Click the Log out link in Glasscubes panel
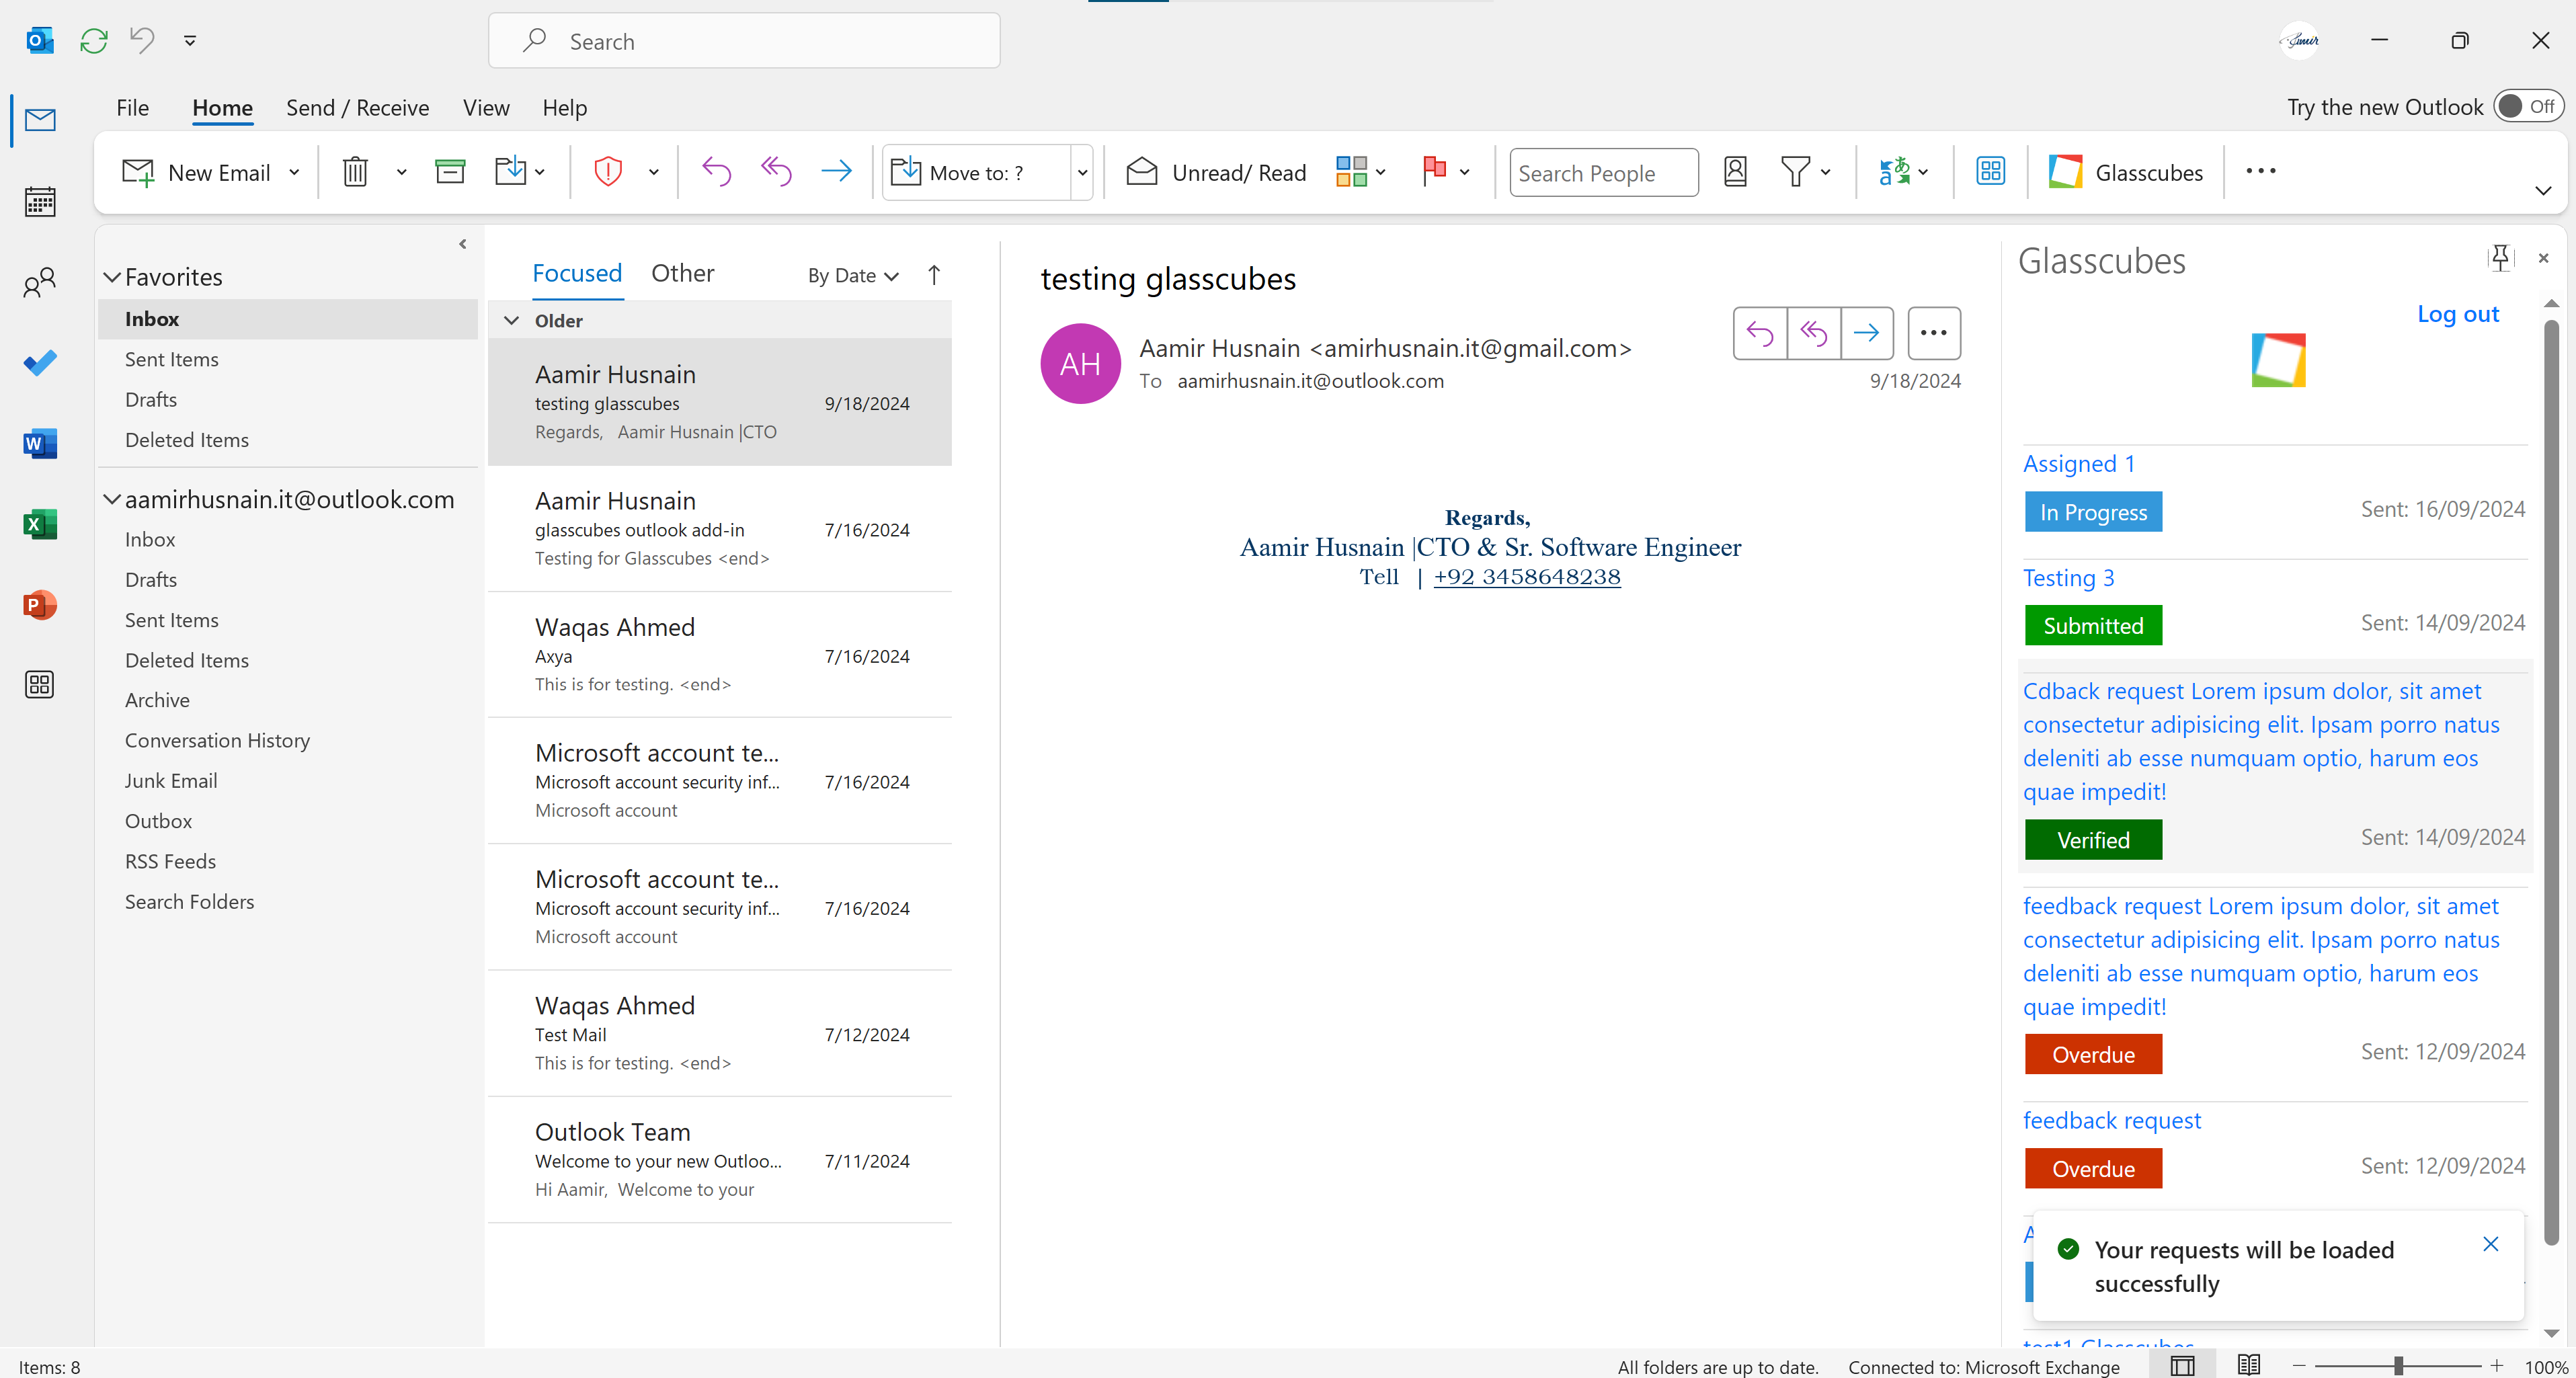2576x1378 pixels. point(2457,313)
